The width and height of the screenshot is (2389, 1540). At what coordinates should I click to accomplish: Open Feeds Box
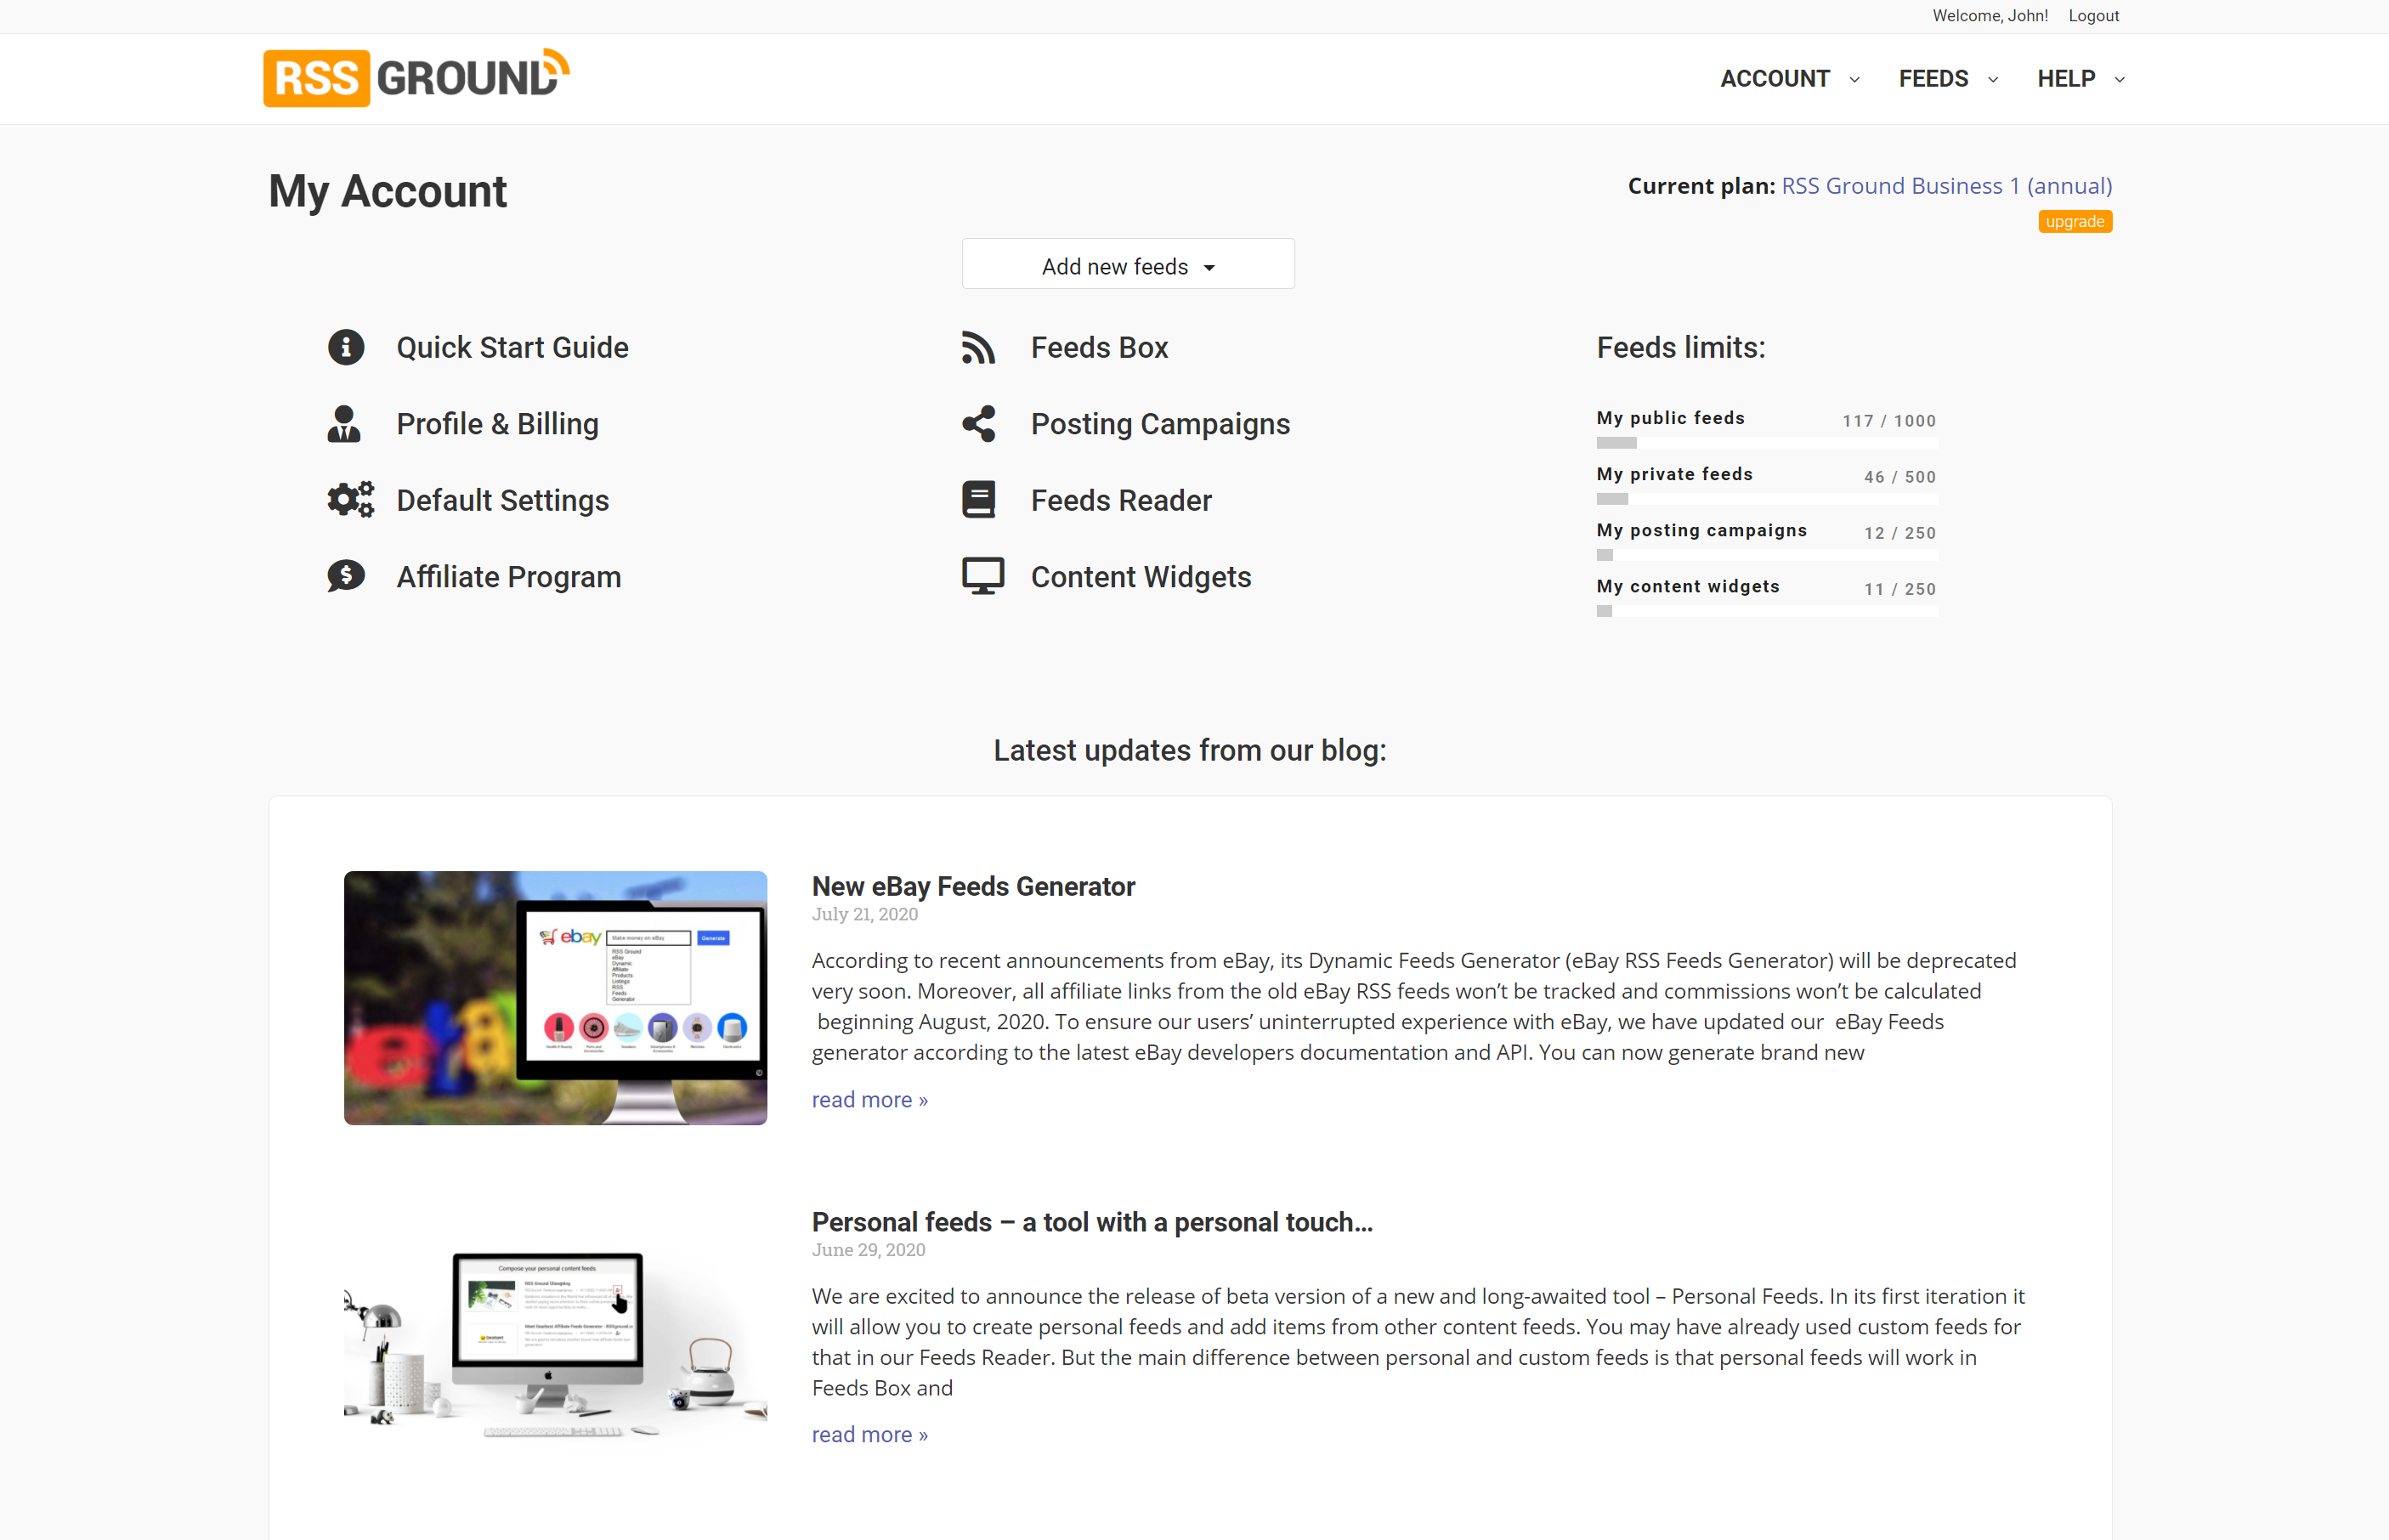(x=1099, y=347)
